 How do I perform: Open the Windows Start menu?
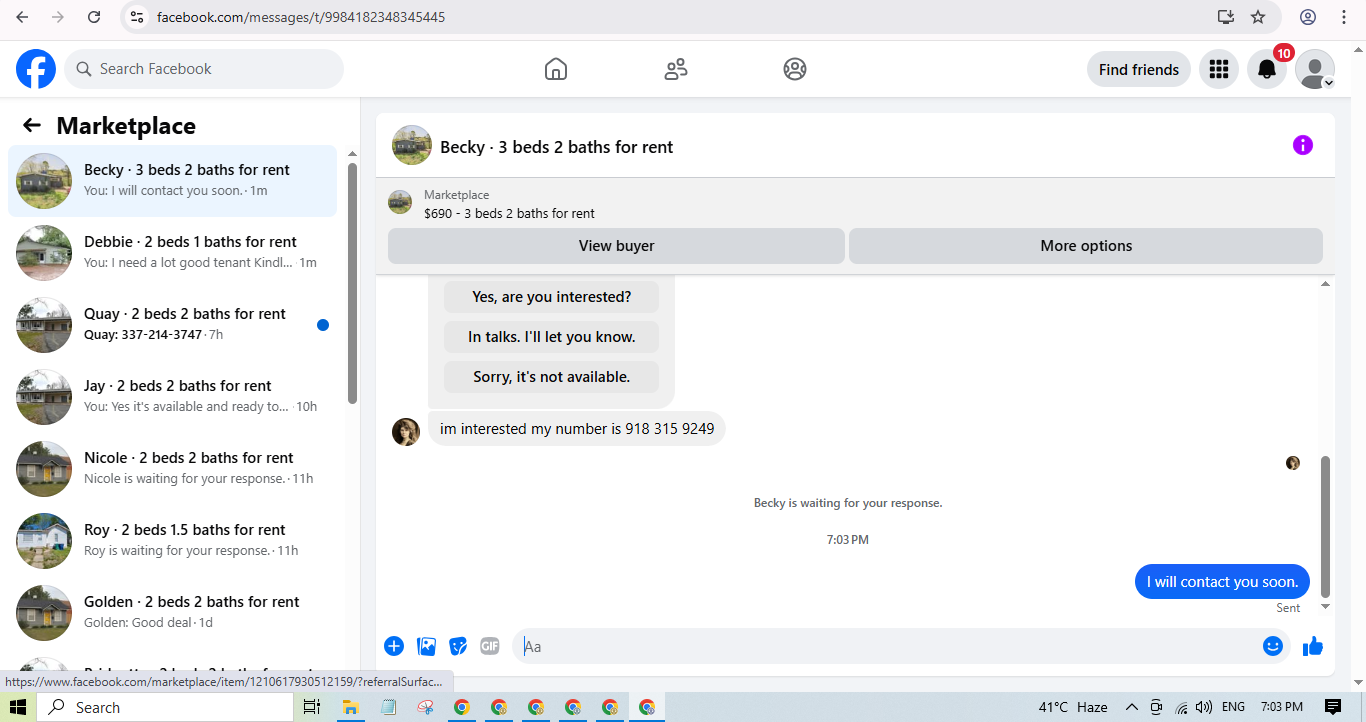coord(18,707)
